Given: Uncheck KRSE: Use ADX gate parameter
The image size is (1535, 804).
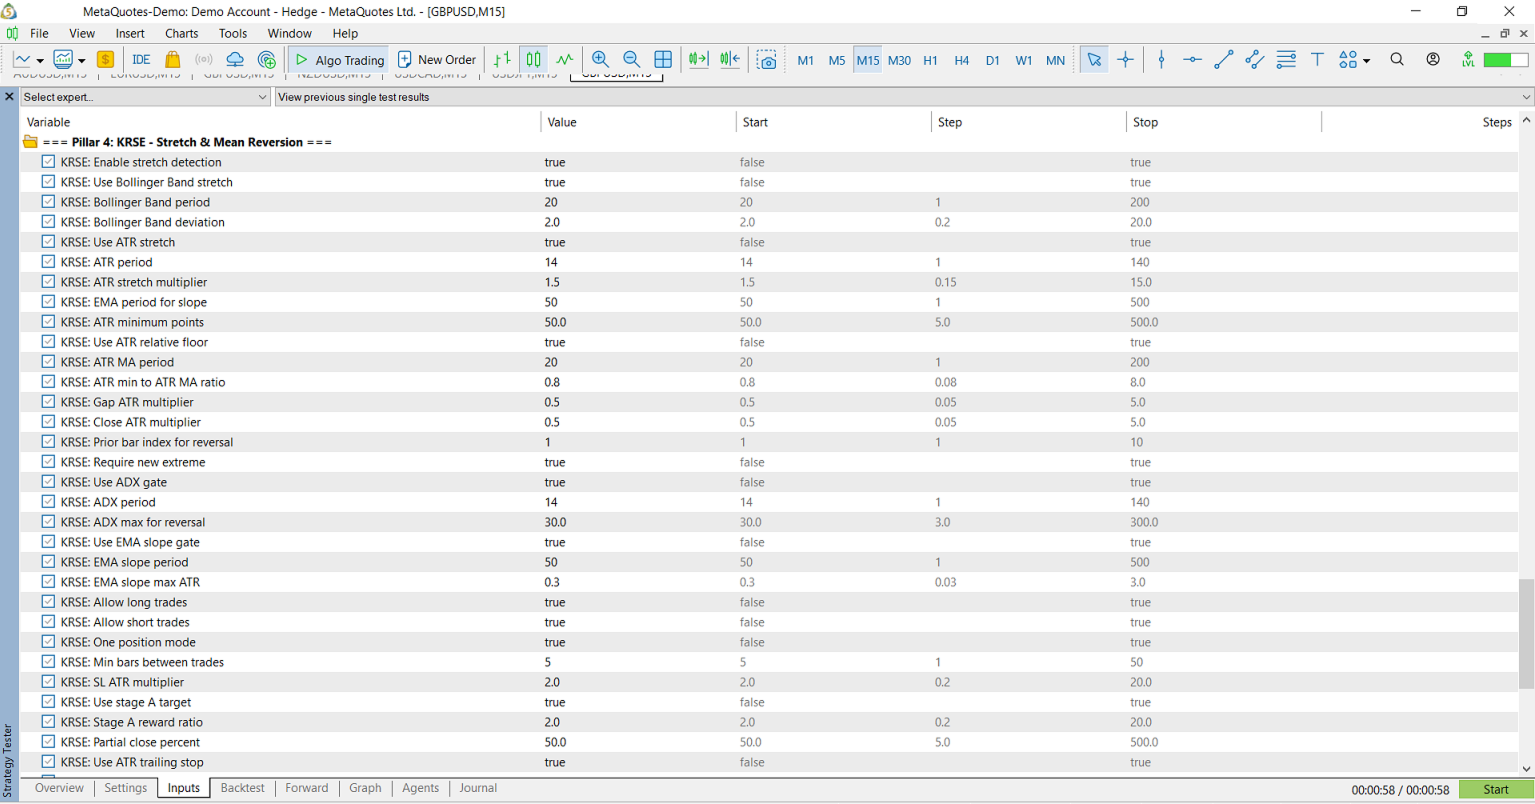Looking at the screenshot, I should click(48, 482).
